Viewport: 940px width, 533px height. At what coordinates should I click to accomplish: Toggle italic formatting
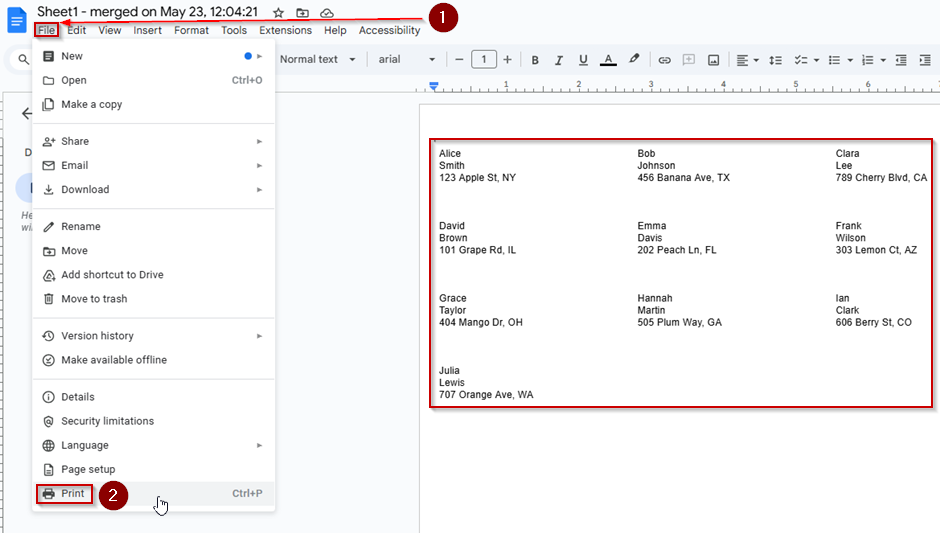point(559,60)
